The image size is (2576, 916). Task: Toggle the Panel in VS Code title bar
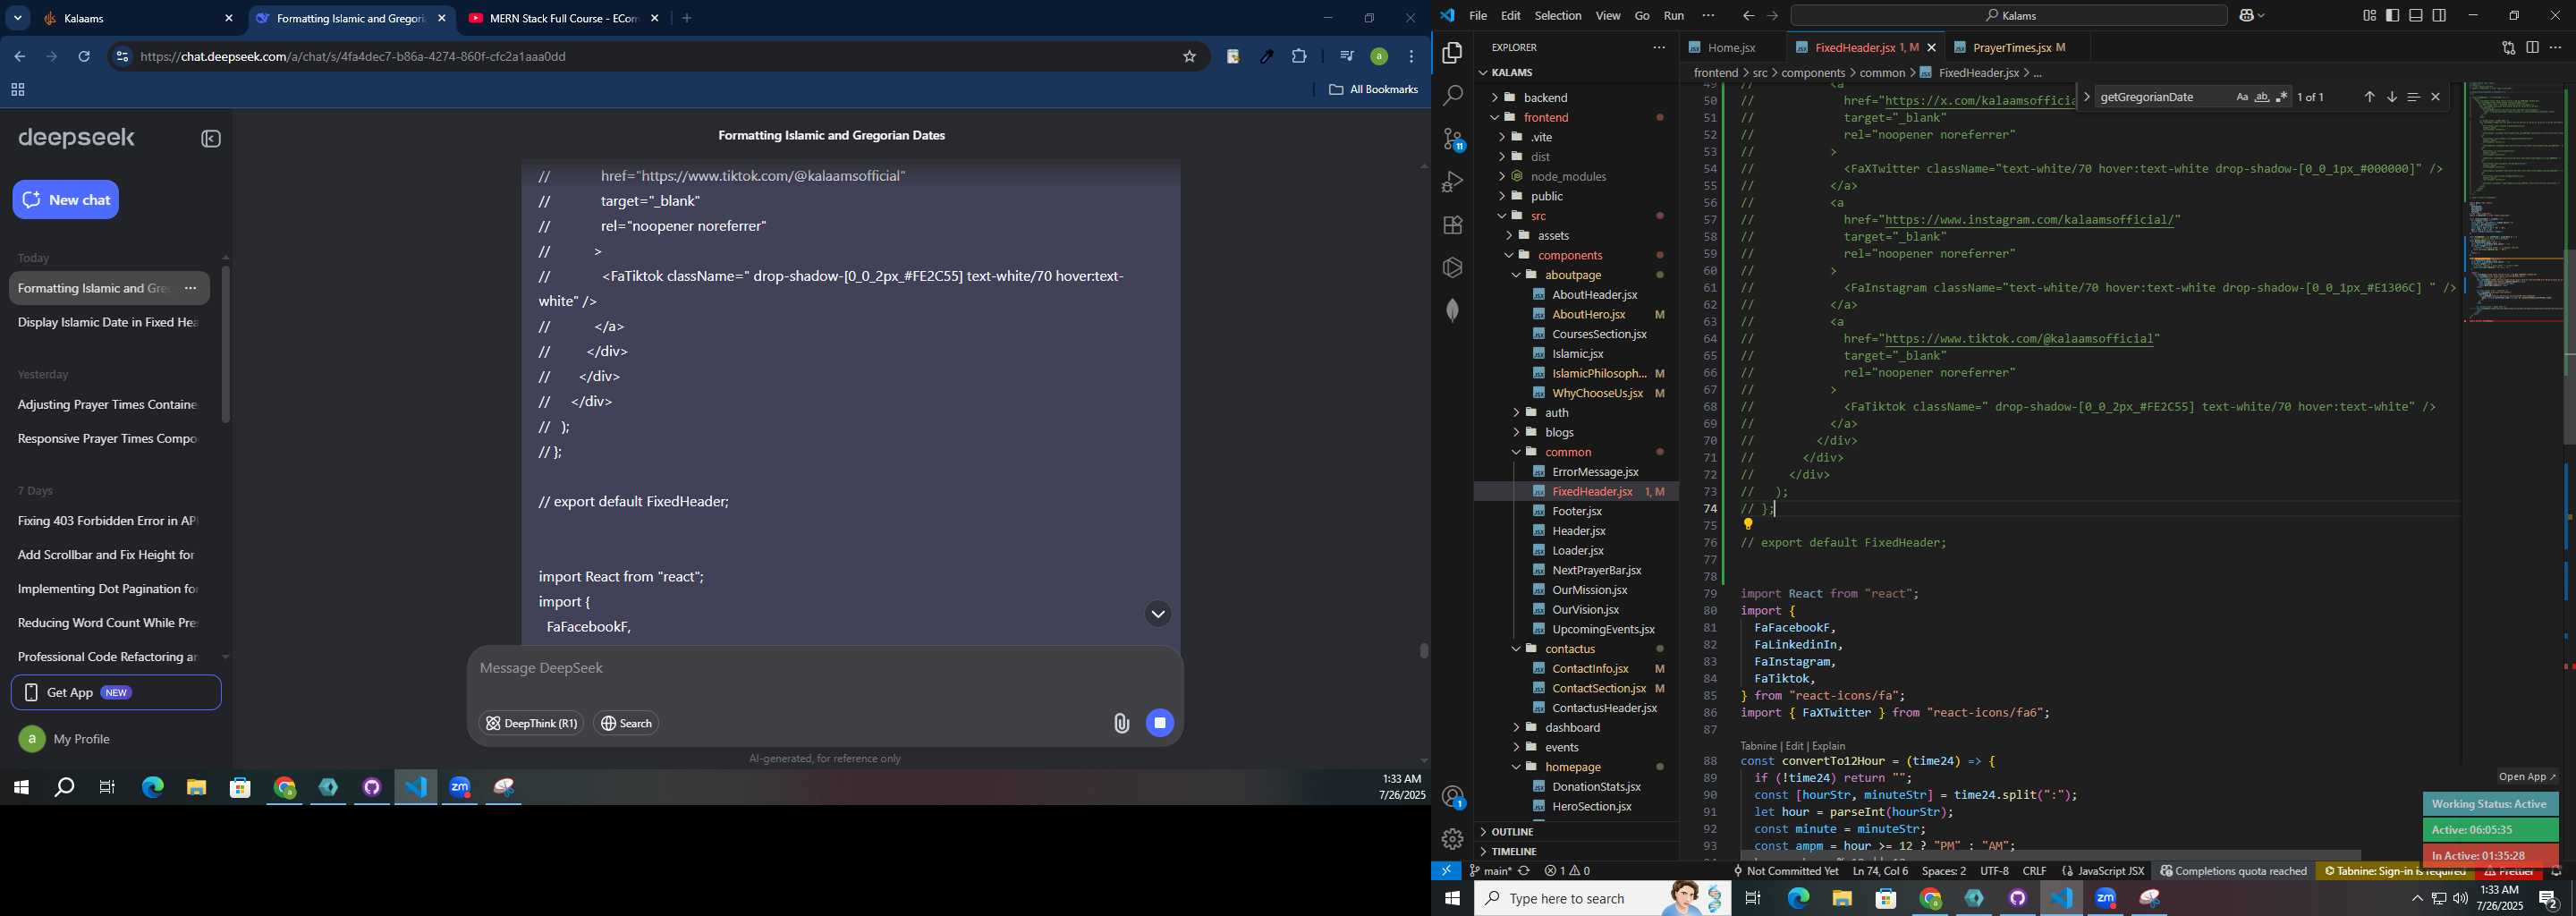tap(2415, 15)
